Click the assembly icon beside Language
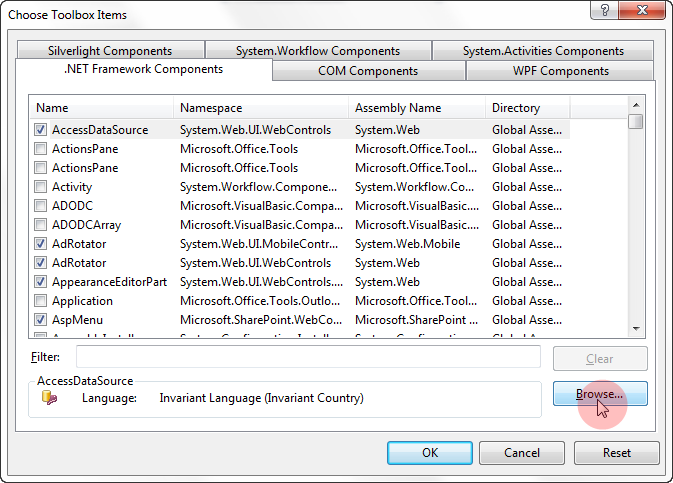This screenshot has height=483, width=673. pyautogui.click(x=49, y=398)
